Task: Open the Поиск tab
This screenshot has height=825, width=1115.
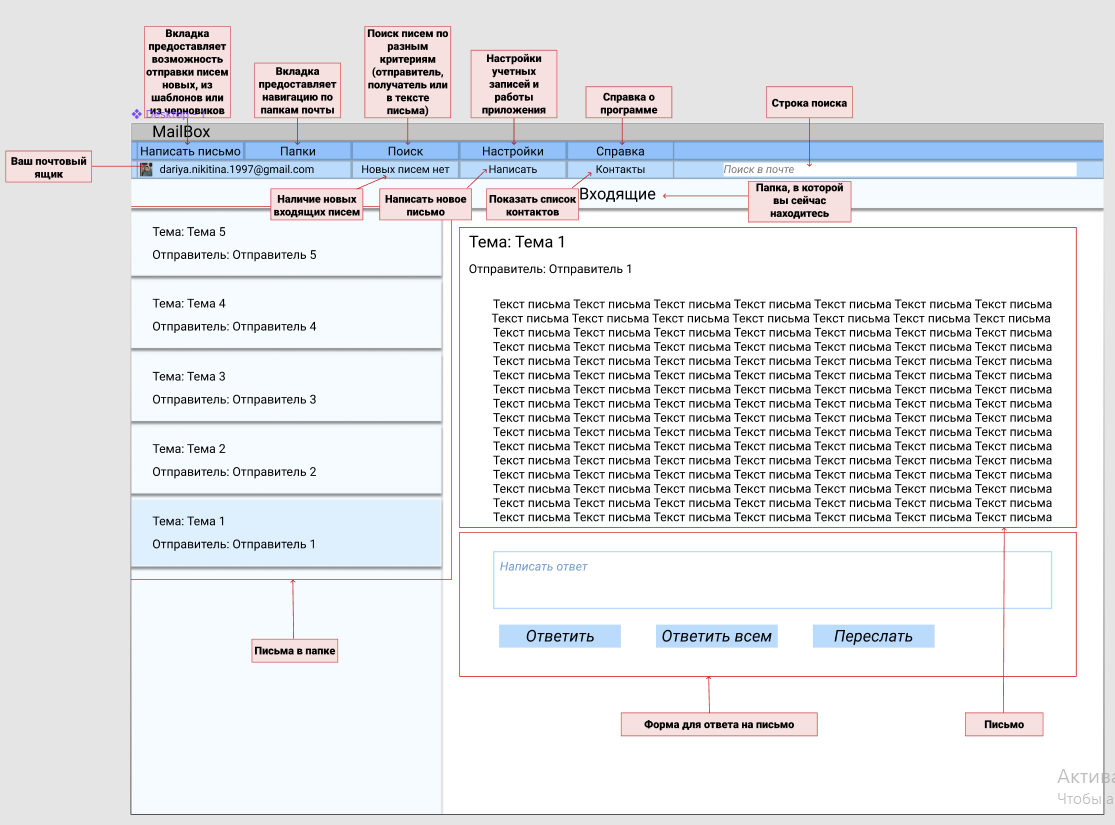Action: pyautogui.click(x=405, y=151)
